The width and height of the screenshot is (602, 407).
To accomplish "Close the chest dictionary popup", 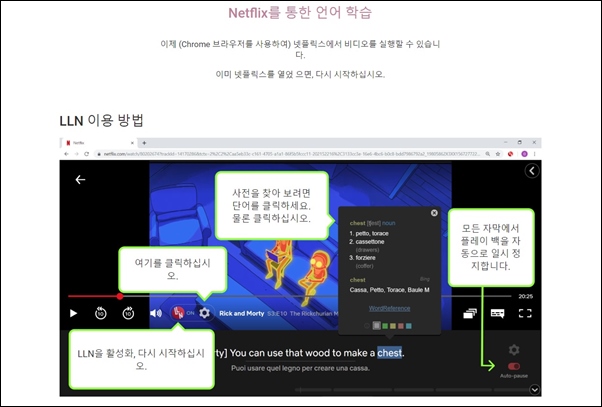I will pyautogui.click(x=434, y=213).
